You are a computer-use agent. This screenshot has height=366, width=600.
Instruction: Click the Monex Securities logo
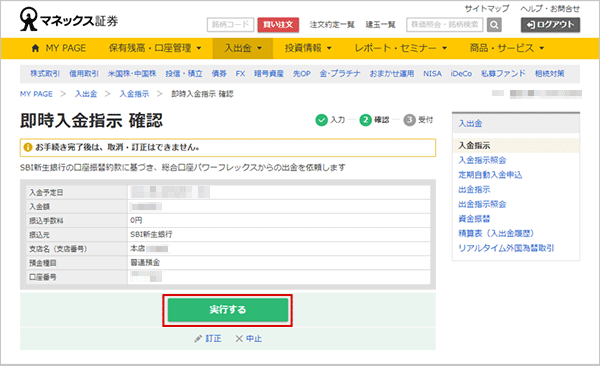[x=69, y=20]
